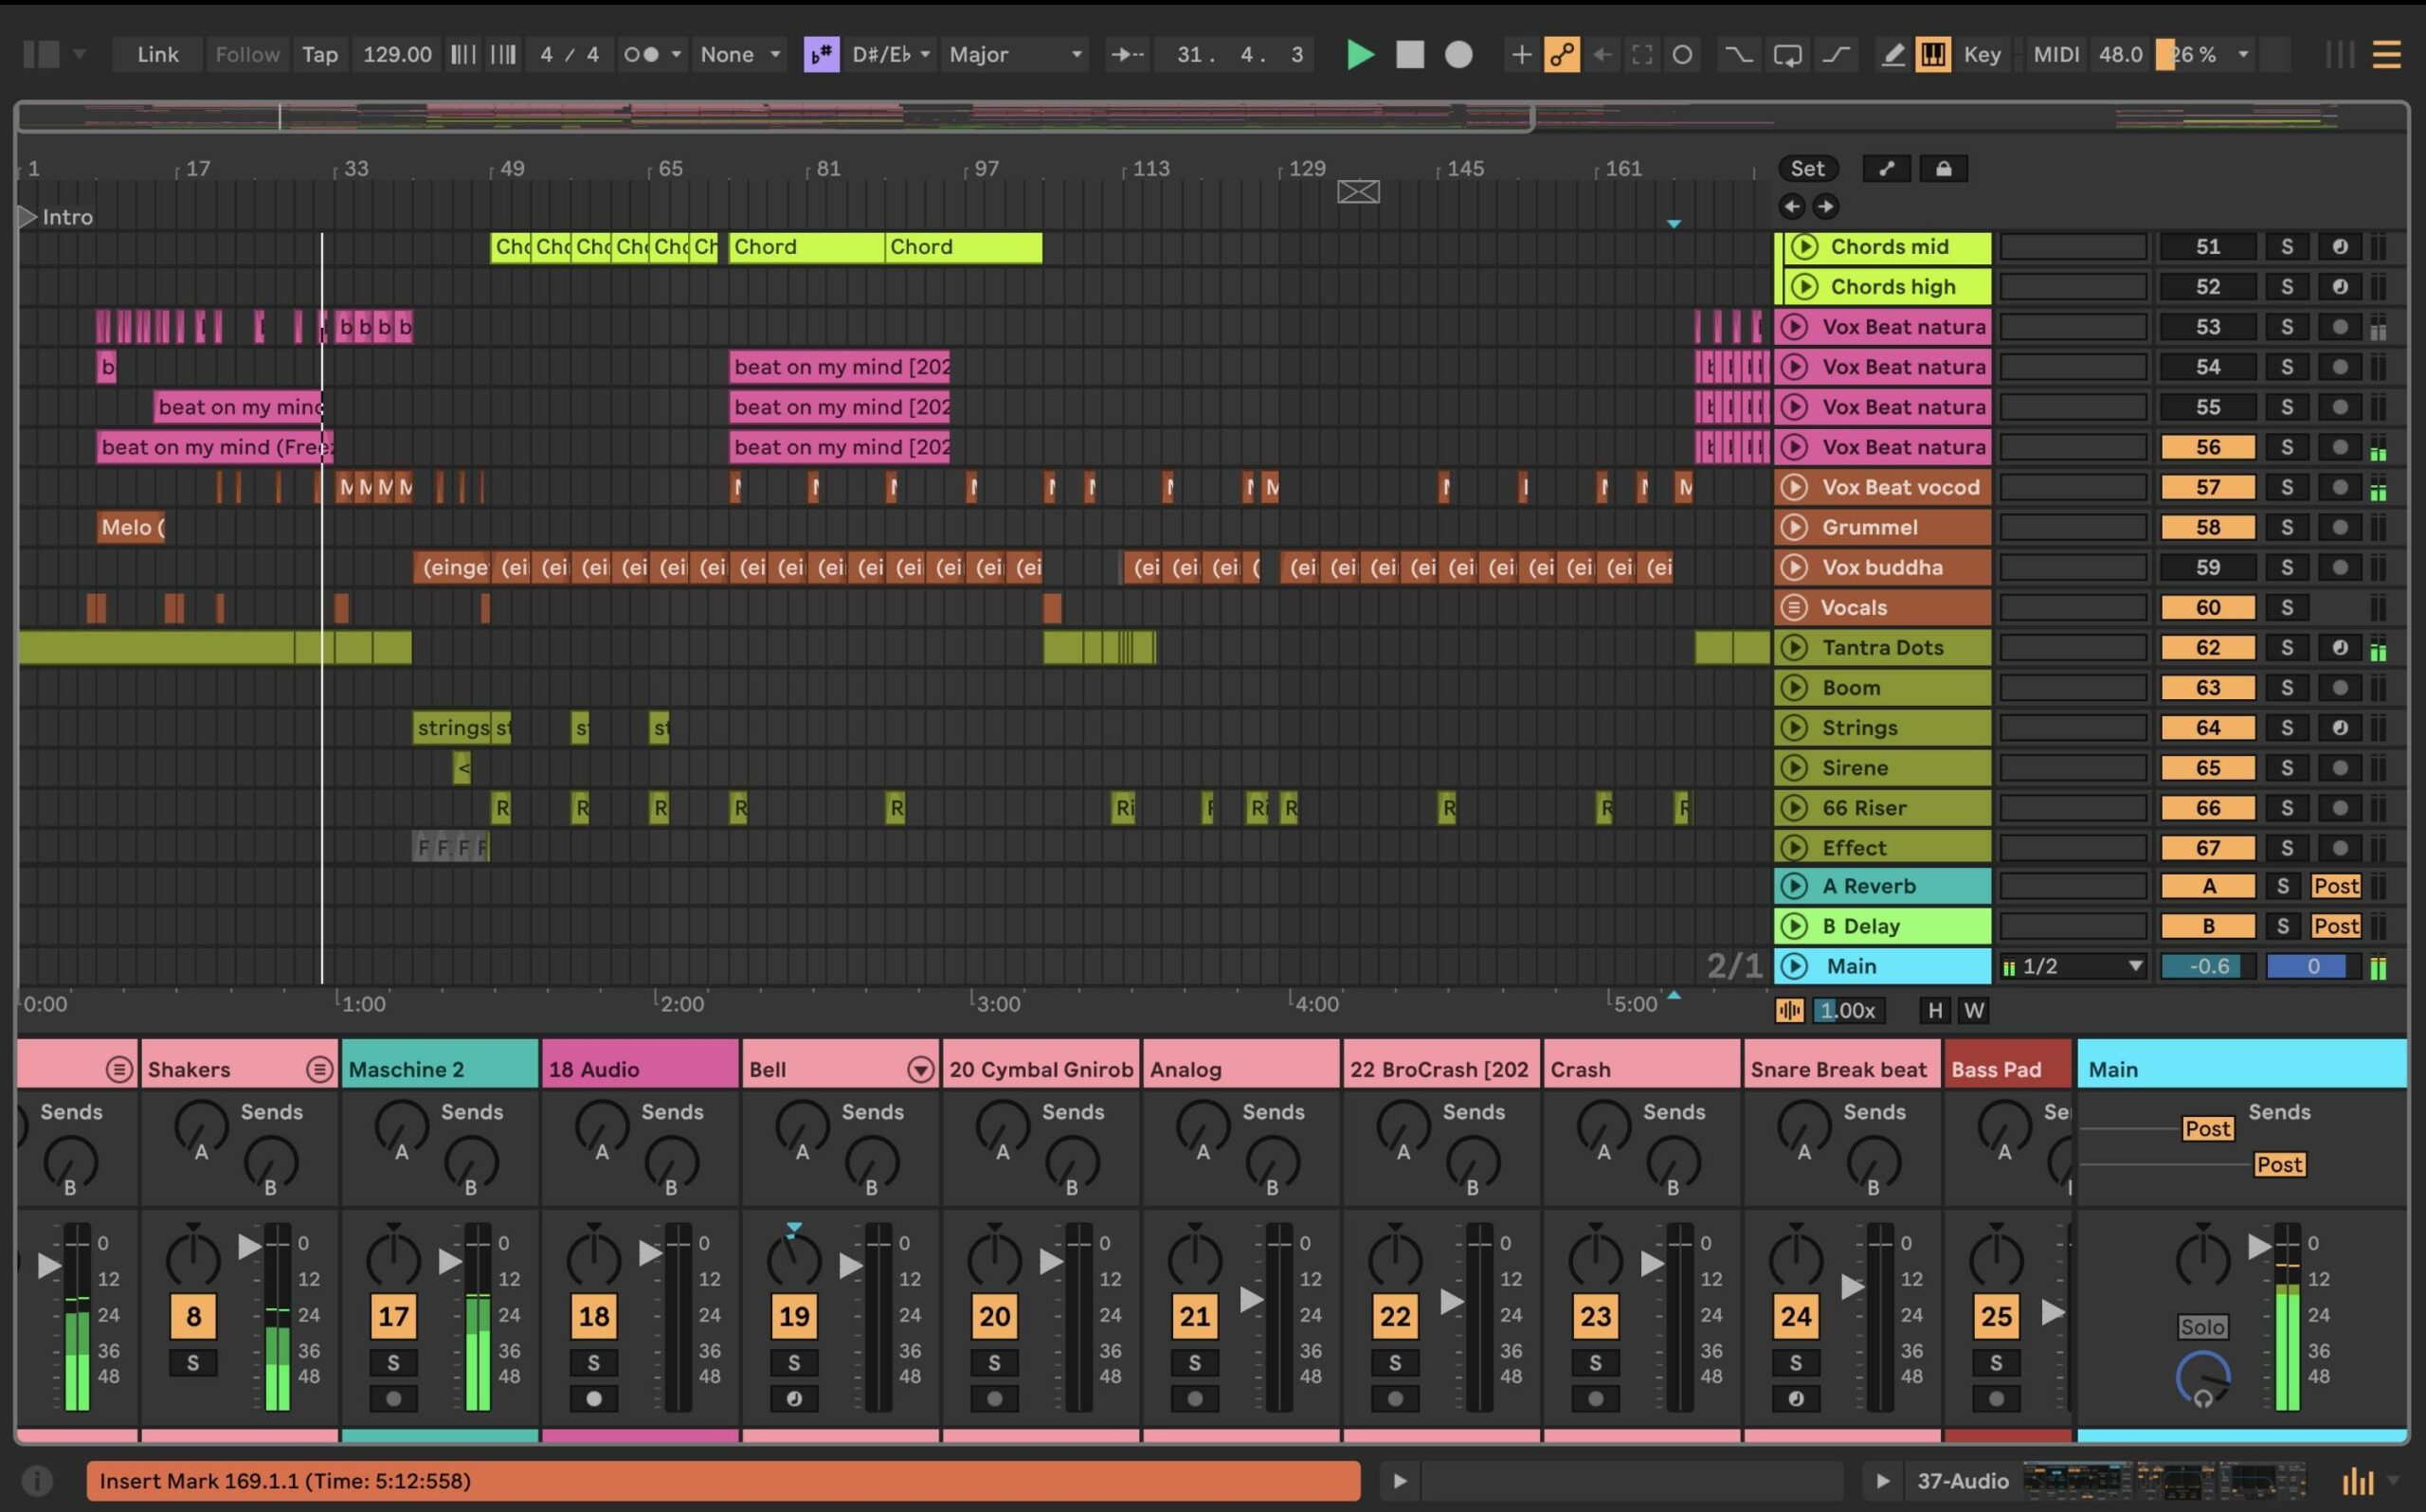Screen dimensions: 2426x1512
Task: Toggle MIDI map mode
Action: point(2056,54)
